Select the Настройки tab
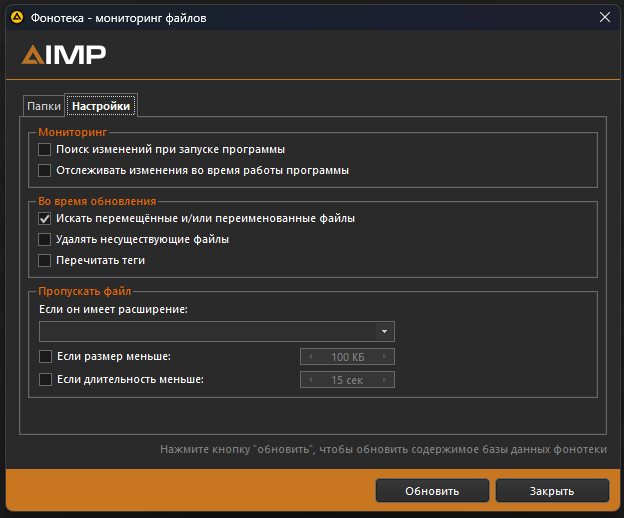The height and width of the screenshot is (518, 624). click(101, 106)
